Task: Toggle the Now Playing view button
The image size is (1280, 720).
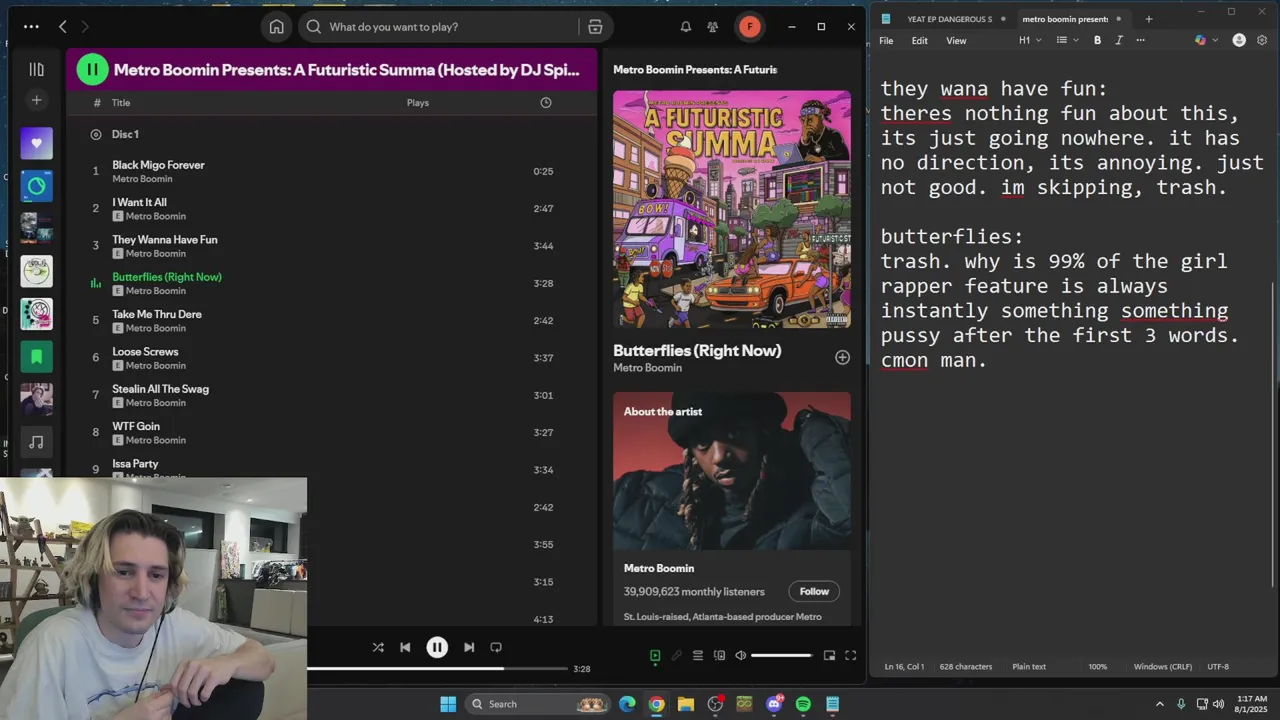Action: [655, 656]
